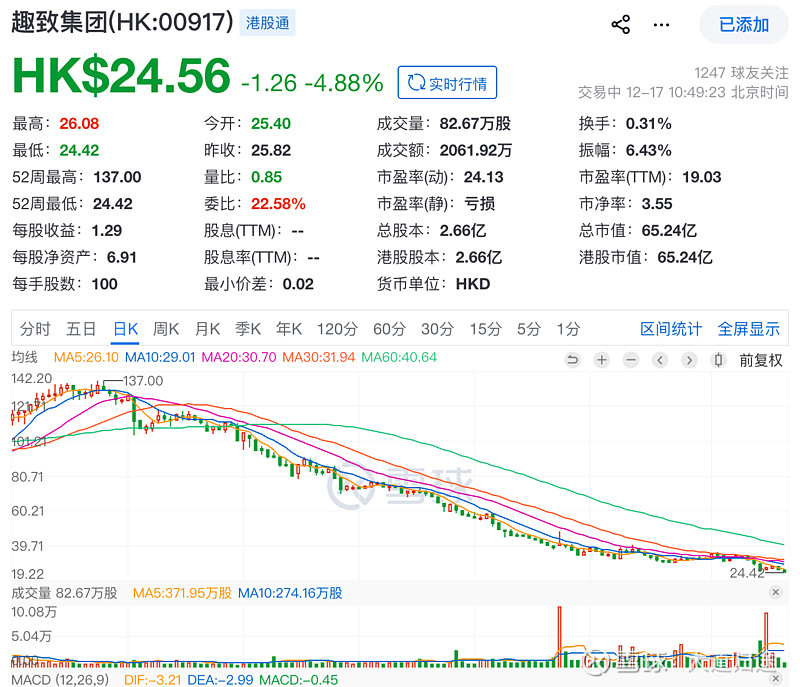
Task: Select the 日K tab
Action: click(126, 329)
